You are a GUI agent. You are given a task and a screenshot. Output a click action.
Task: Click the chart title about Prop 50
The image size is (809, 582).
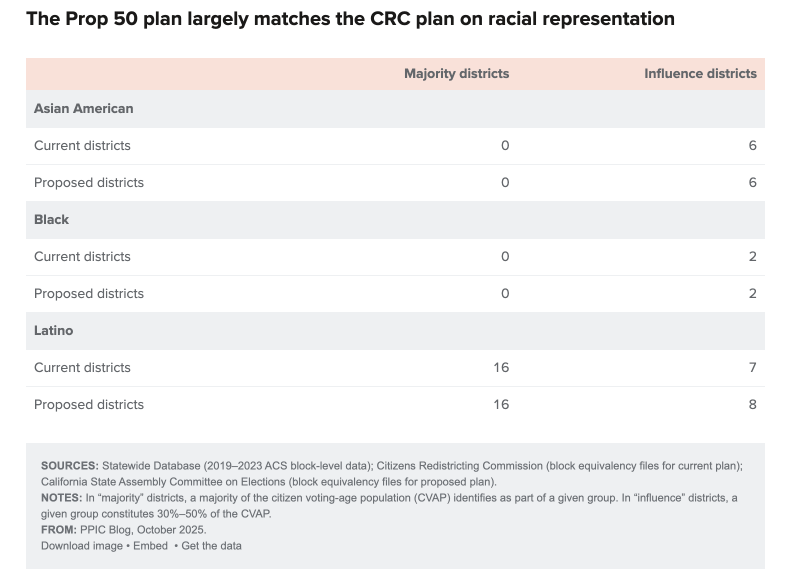(x=350, y=19)
